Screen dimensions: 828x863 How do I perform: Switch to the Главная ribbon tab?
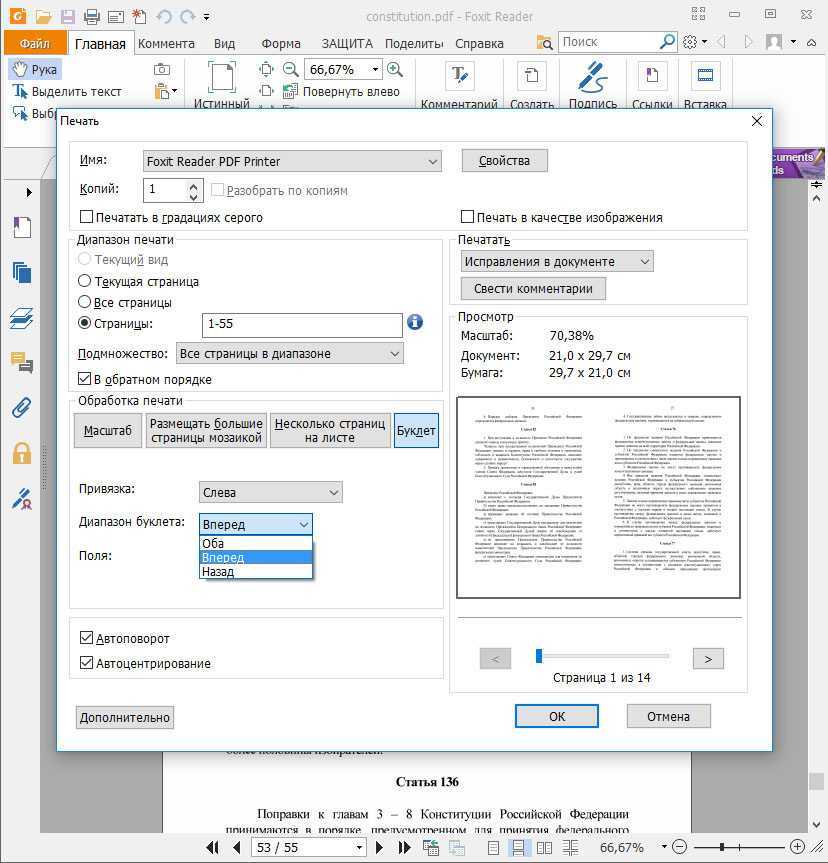click(100, 43)
